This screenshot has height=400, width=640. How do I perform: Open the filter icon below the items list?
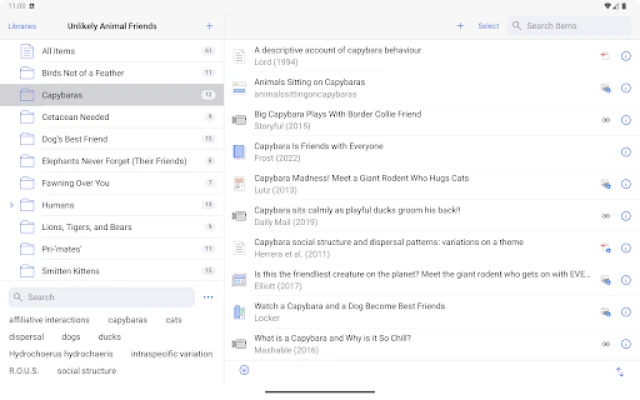(x=244, y=370)
